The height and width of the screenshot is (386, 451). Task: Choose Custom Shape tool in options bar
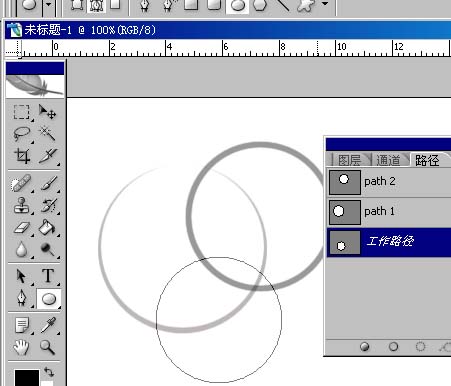tap(306, 5)
